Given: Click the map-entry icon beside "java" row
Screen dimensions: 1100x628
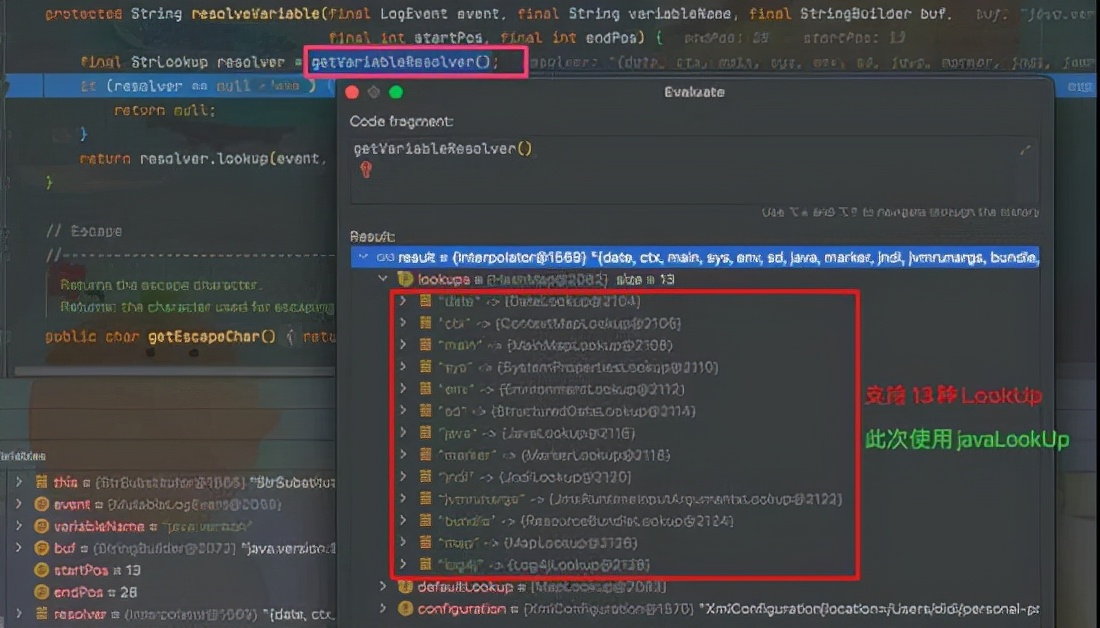Looking at the screenshot, I should click(x=425, y=433).
